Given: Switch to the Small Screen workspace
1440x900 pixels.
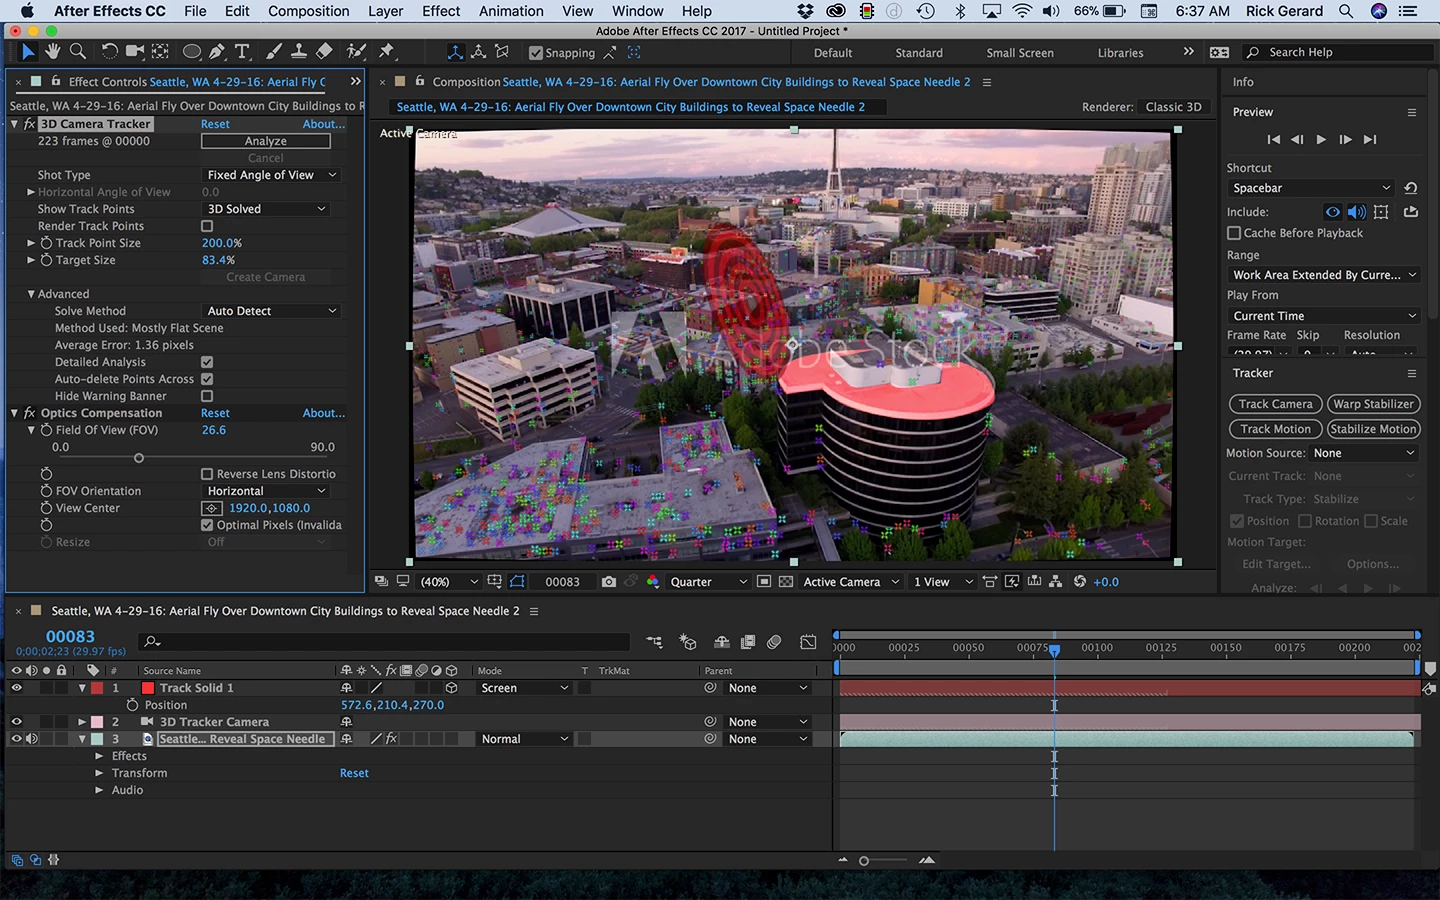Looking at the screenshot, I should 1019,53.
